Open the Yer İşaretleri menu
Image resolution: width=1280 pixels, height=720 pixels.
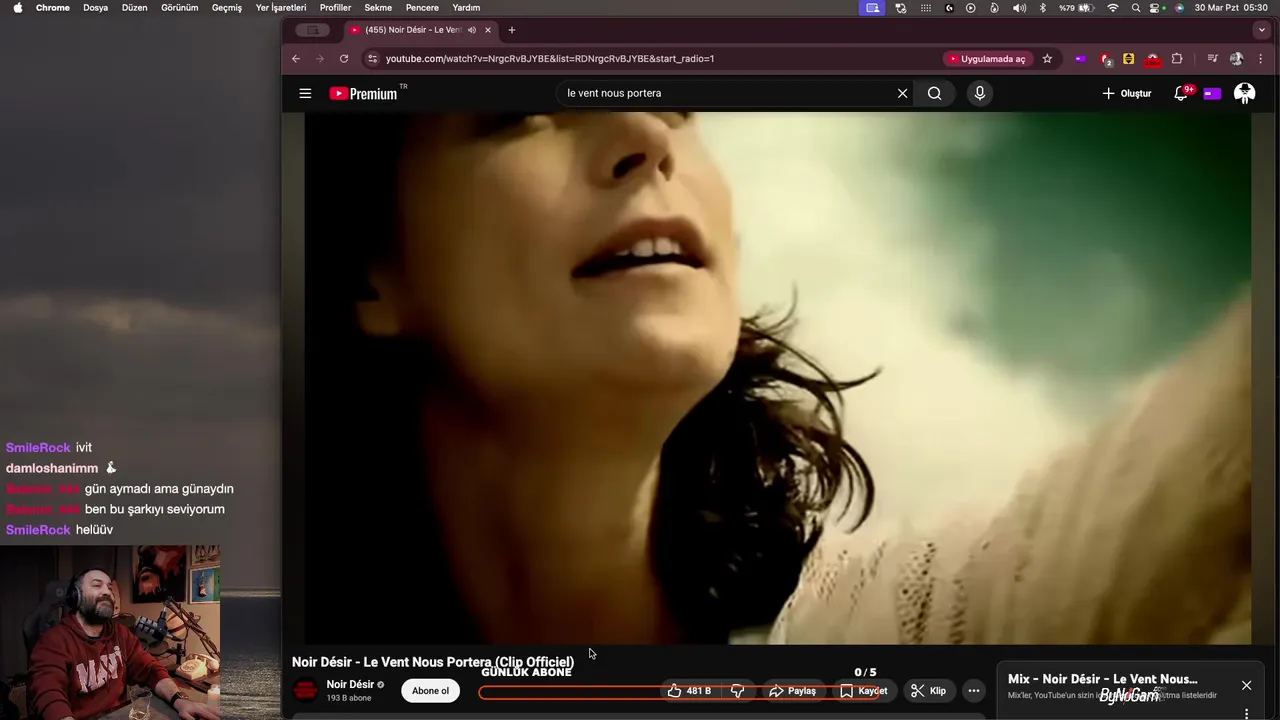point(281,8)
